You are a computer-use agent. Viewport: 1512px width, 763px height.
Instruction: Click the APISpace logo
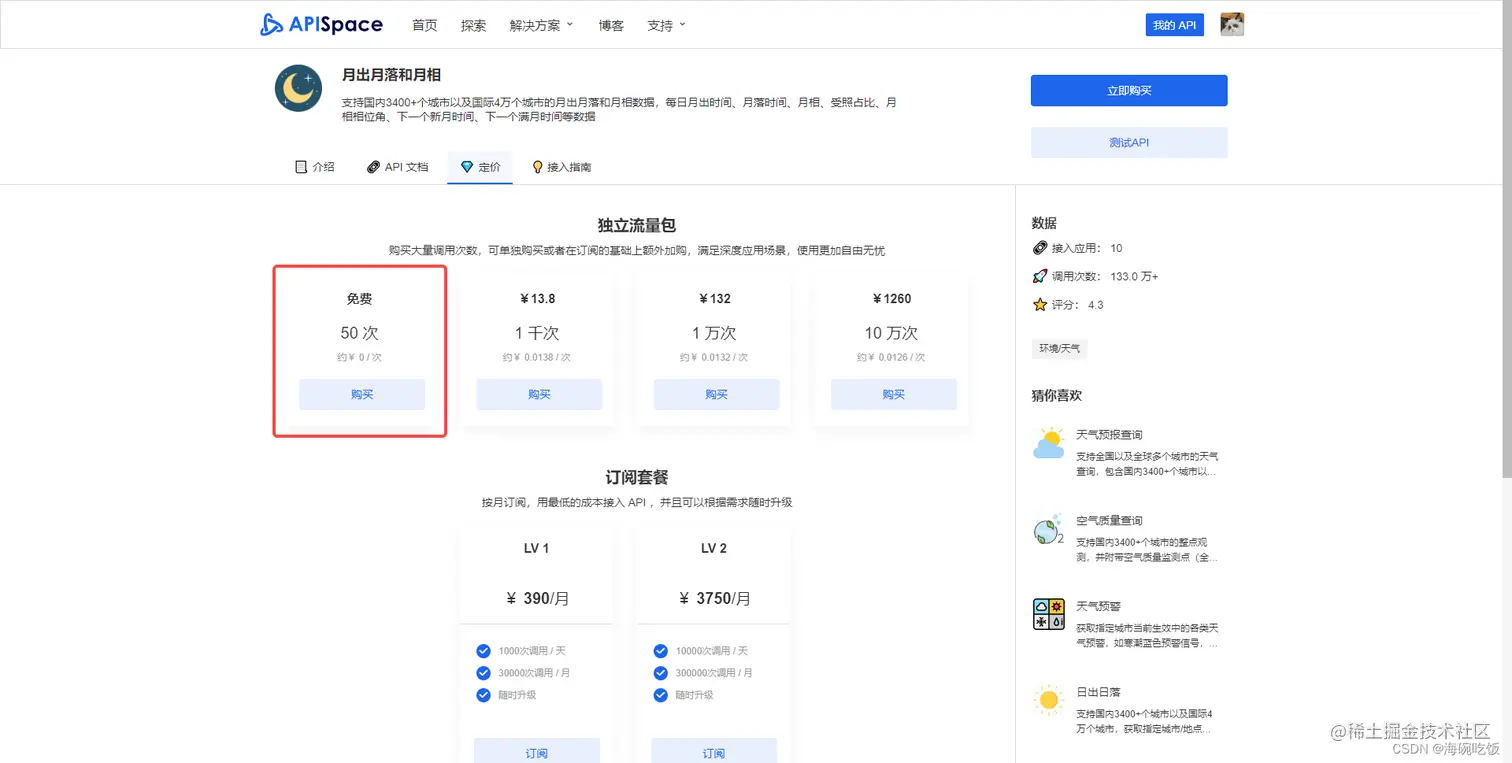(321, 24)
